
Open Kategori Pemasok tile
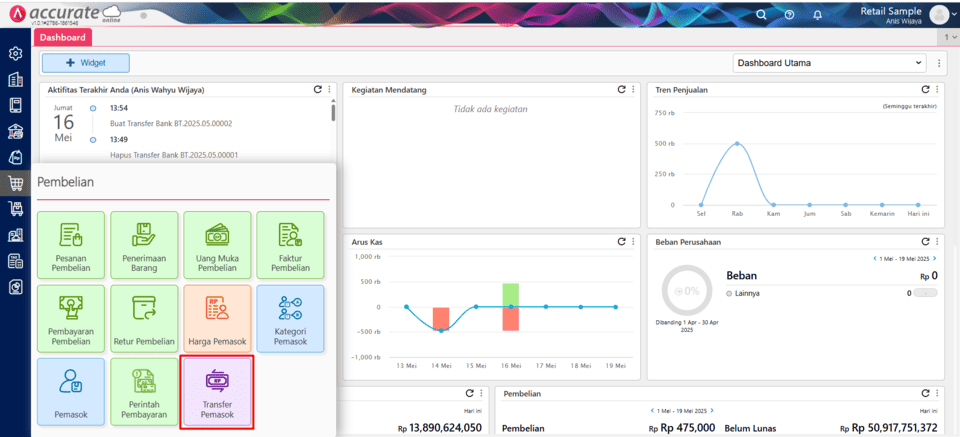pos(290,318)
